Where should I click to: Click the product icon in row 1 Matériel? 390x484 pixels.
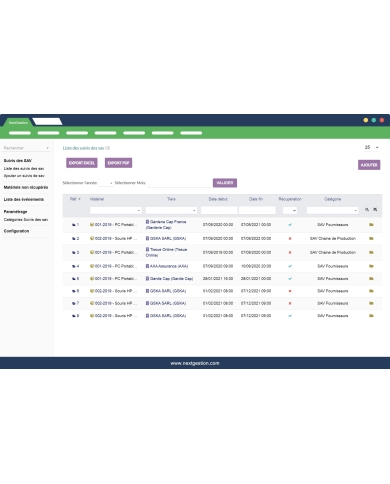pos(92,225)
